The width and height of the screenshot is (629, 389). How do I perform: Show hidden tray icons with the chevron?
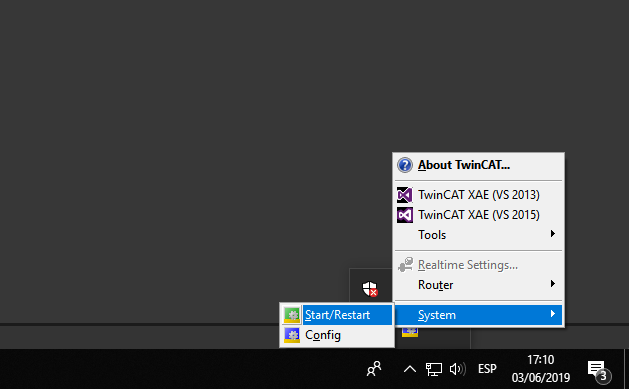point(410,369)
